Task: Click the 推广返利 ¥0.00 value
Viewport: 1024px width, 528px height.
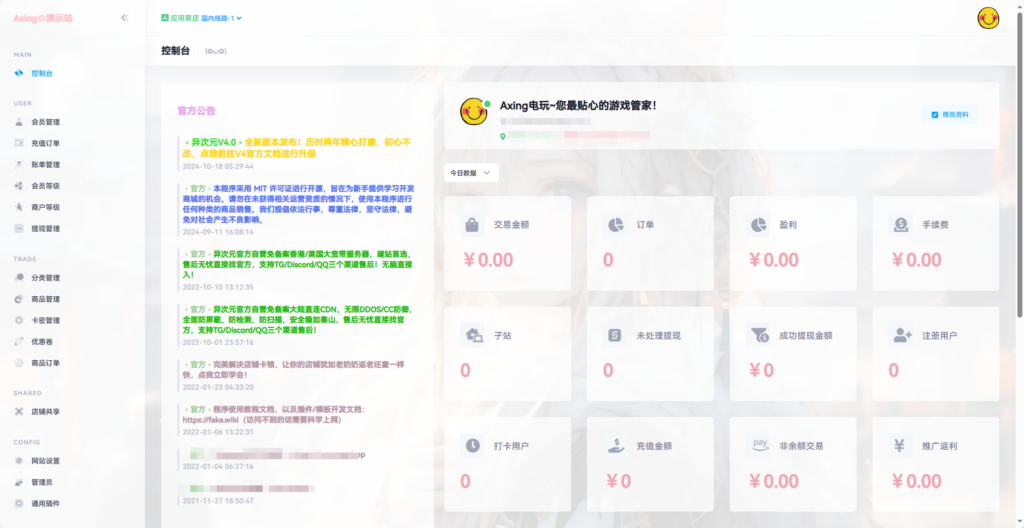Action: pyautogui.click(x=916, y=482)
